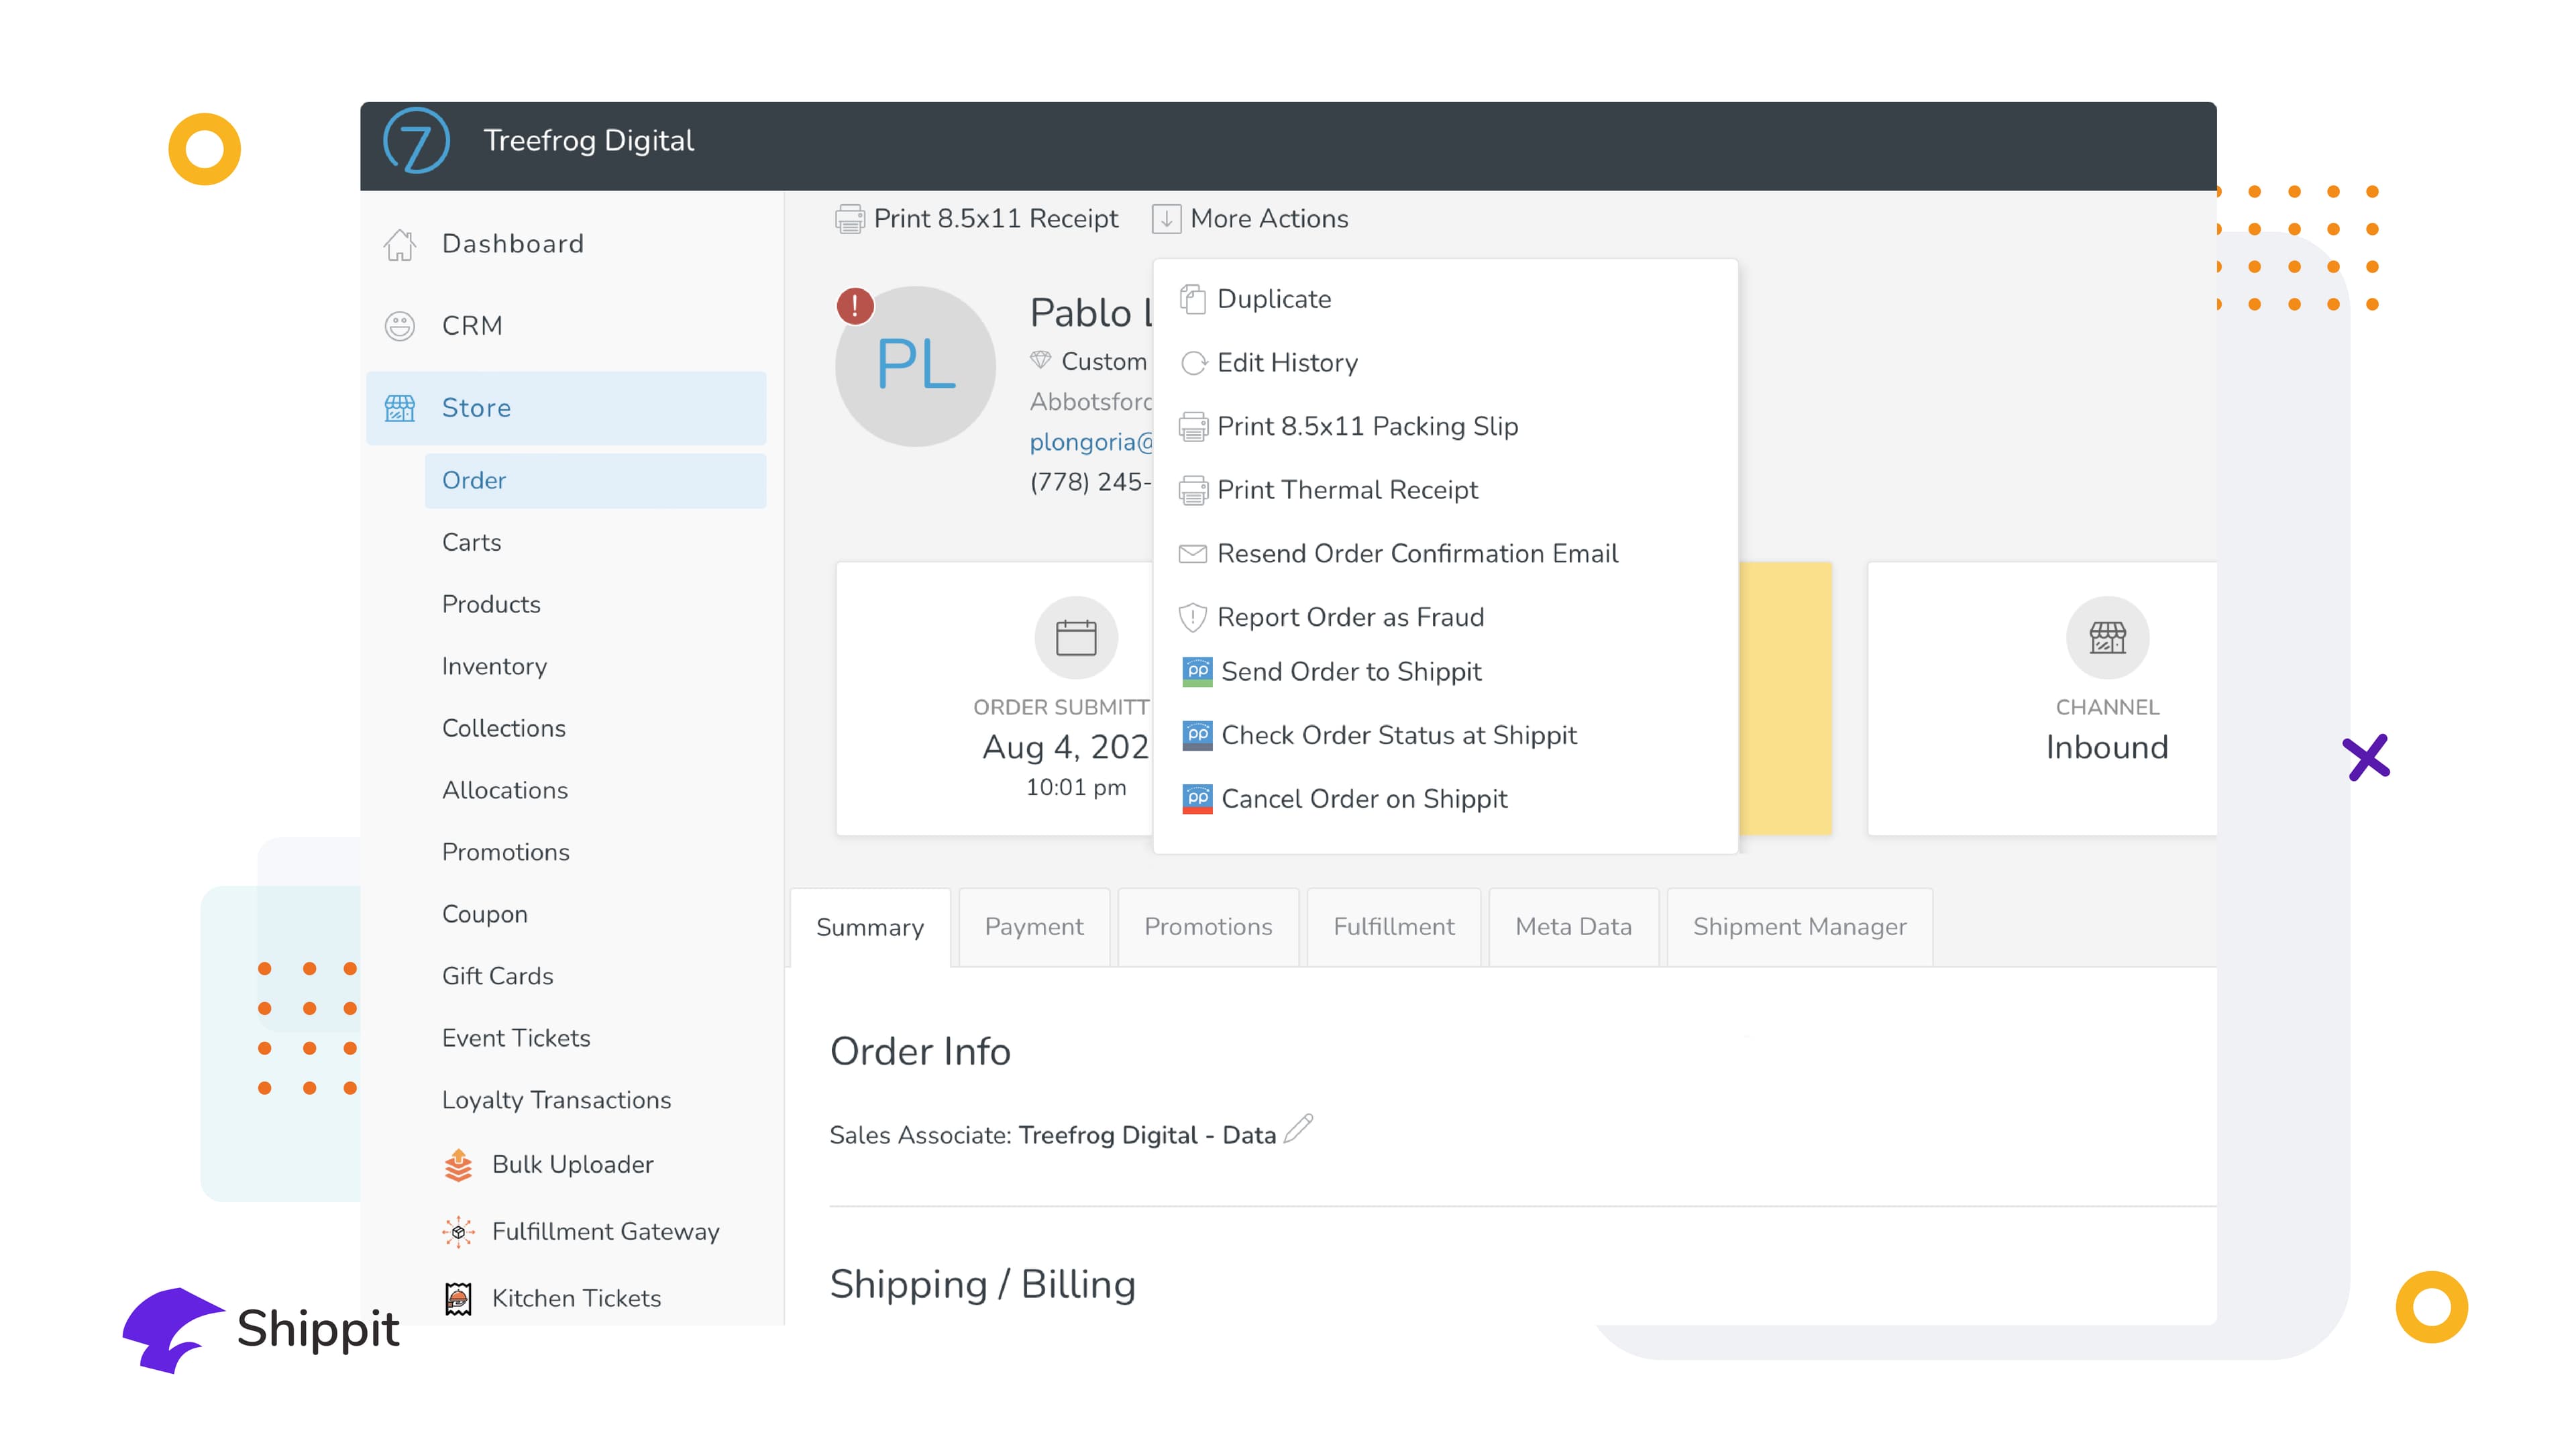Open Allocations in the sidebar
This screenshot has height=1449, width=2576.
click(x=505, y=791)
